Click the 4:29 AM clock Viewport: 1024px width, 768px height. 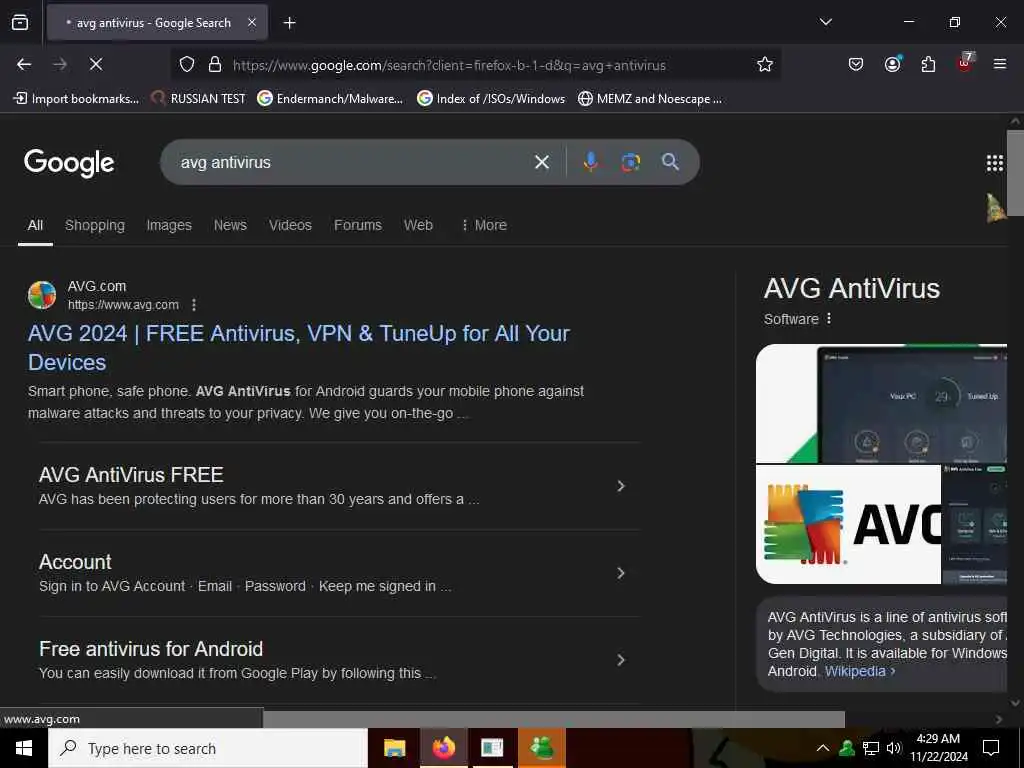coord(938,739)
